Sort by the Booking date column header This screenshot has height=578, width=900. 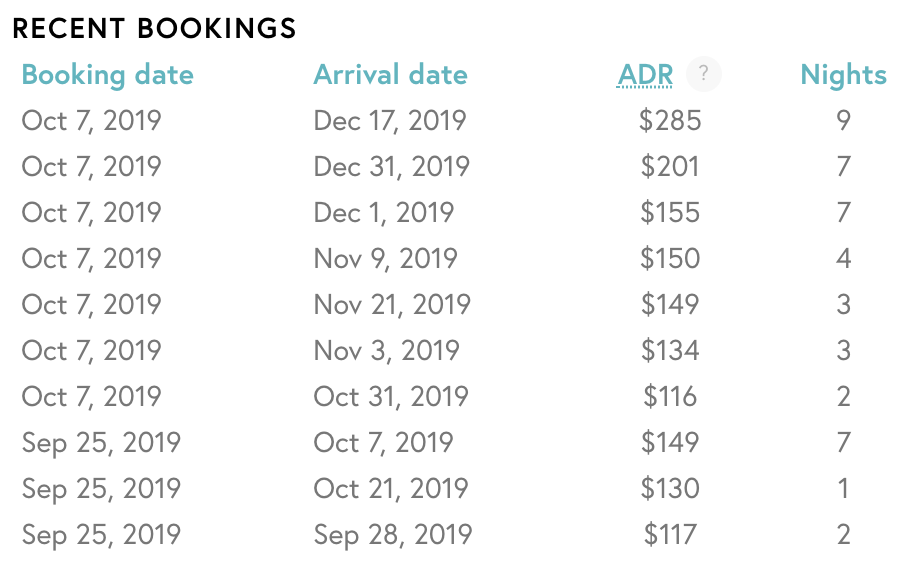pos(107,75)
